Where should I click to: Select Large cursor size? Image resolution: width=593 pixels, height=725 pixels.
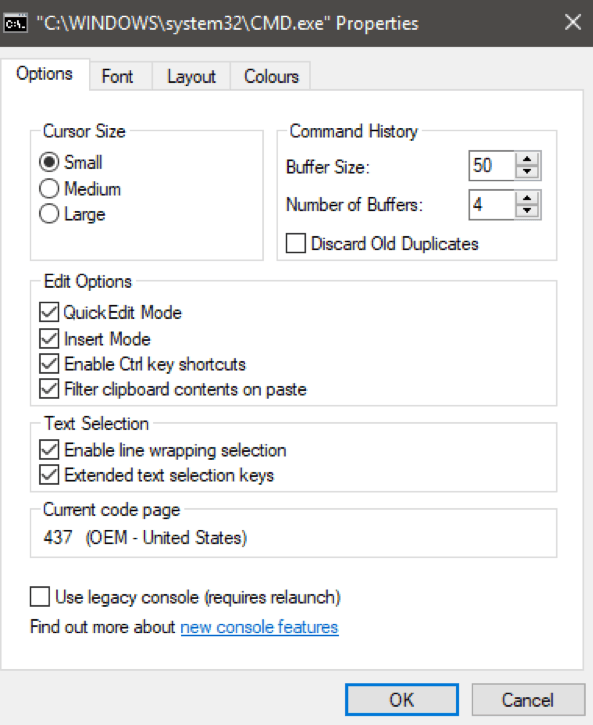[49, 214]
